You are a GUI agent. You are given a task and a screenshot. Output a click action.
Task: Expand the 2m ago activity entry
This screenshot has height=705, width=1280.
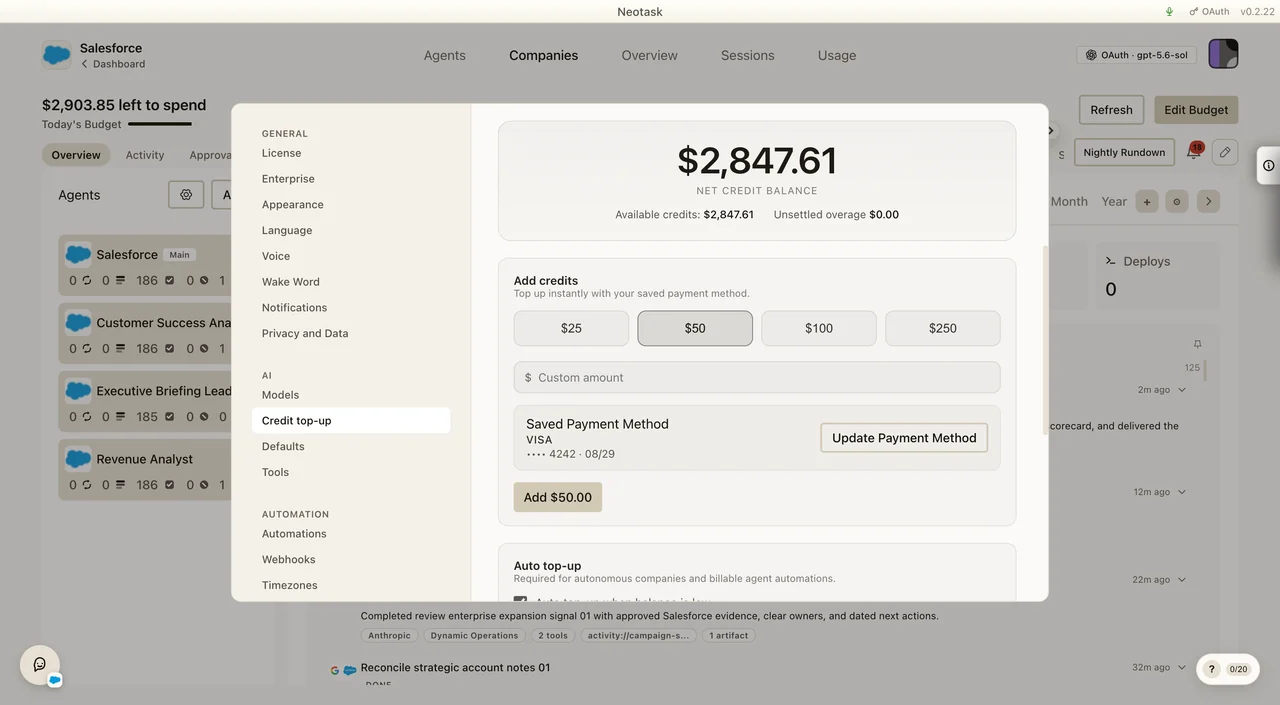pyautogui.click(x=1182, y=390)
